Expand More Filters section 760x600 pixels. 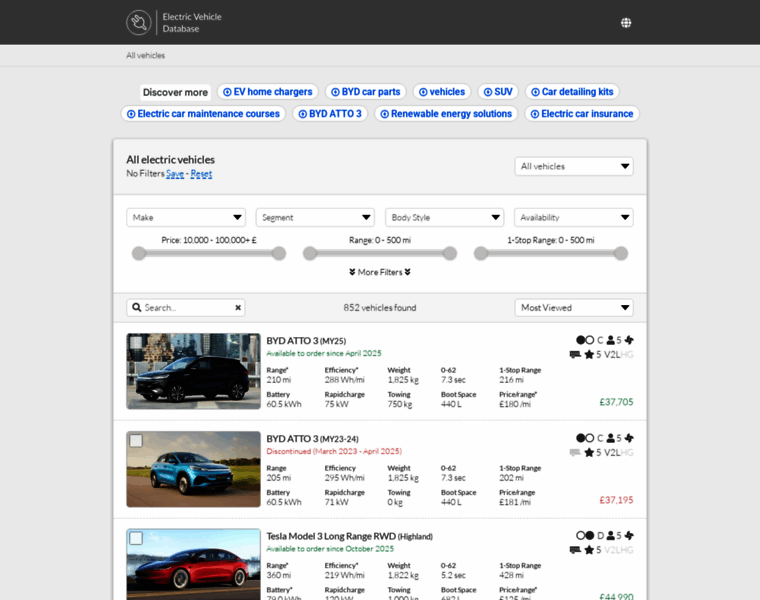[380, 272]
